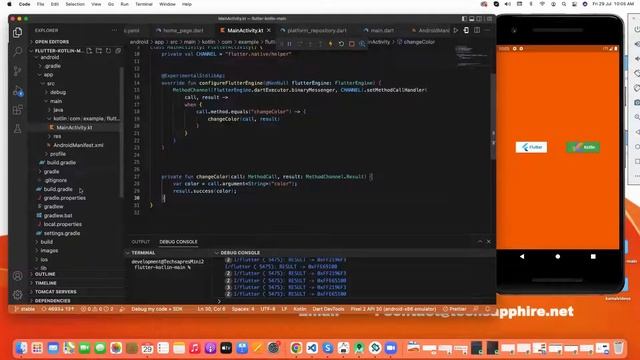This screenshot has height=360, width=640.
Task: Open the widget inspector in debug toolbar
Action: coord(362,44)
